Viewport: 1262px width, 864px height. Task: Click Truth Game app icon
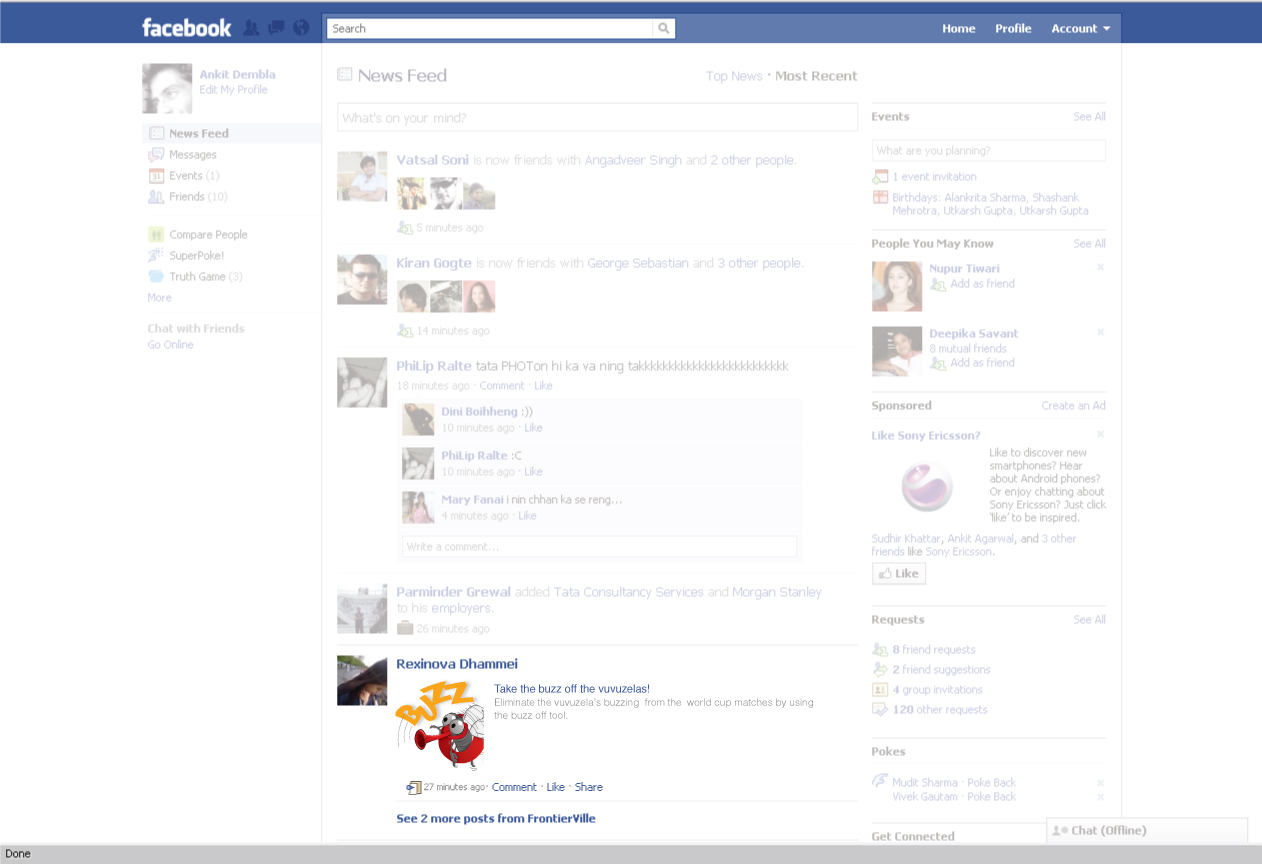click(x=156, y=276)
